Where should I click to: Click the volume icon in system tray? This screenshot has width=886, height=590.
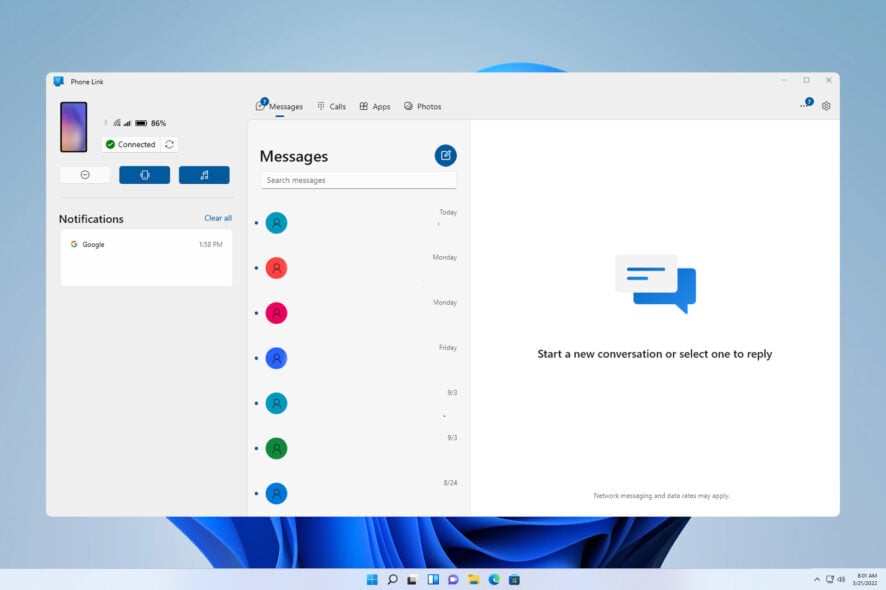[x=841, y=579]
